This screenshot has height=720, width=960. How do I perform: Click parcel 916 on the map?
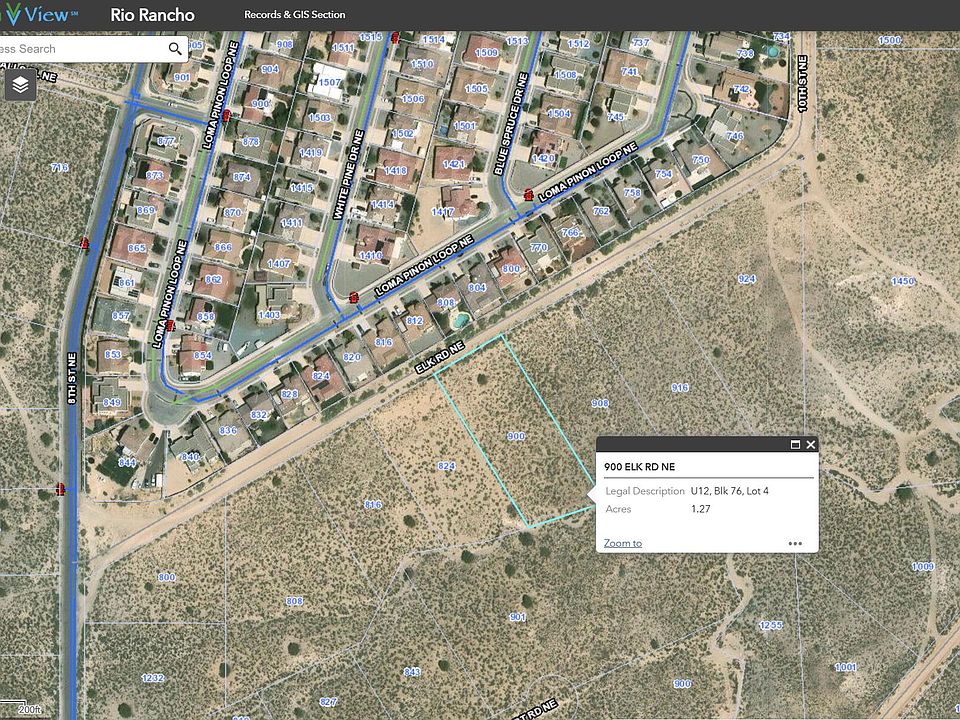click(680, 388)
